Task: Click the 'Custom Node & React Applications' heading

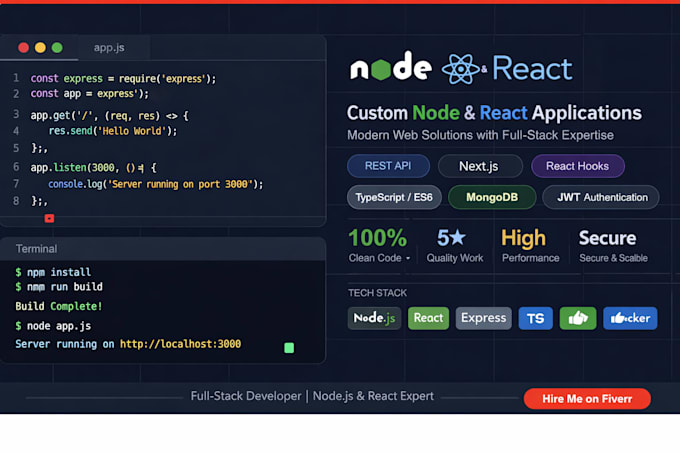Action: [494, 113]
